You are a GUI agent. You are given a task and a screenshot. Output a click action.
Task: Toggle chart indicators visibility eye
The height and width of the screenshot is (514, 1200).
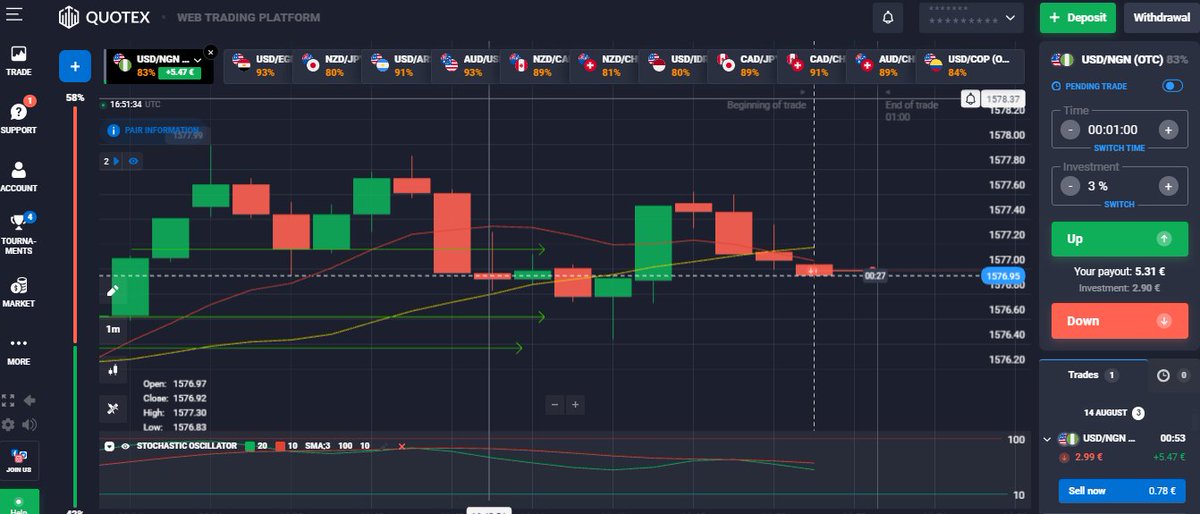click(133, 160)
